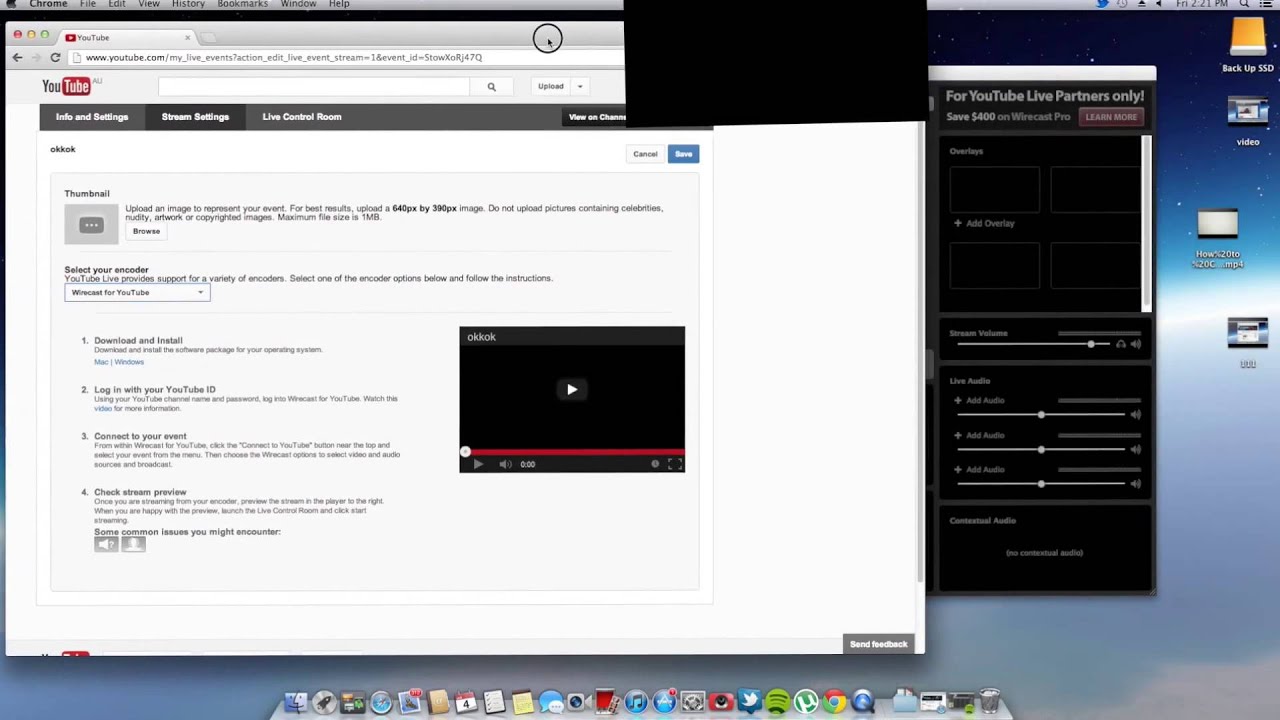Image resolution: width=1280 pixels, height=720 pixels.
Task: Open the History menu
Action: click(188, 4)
